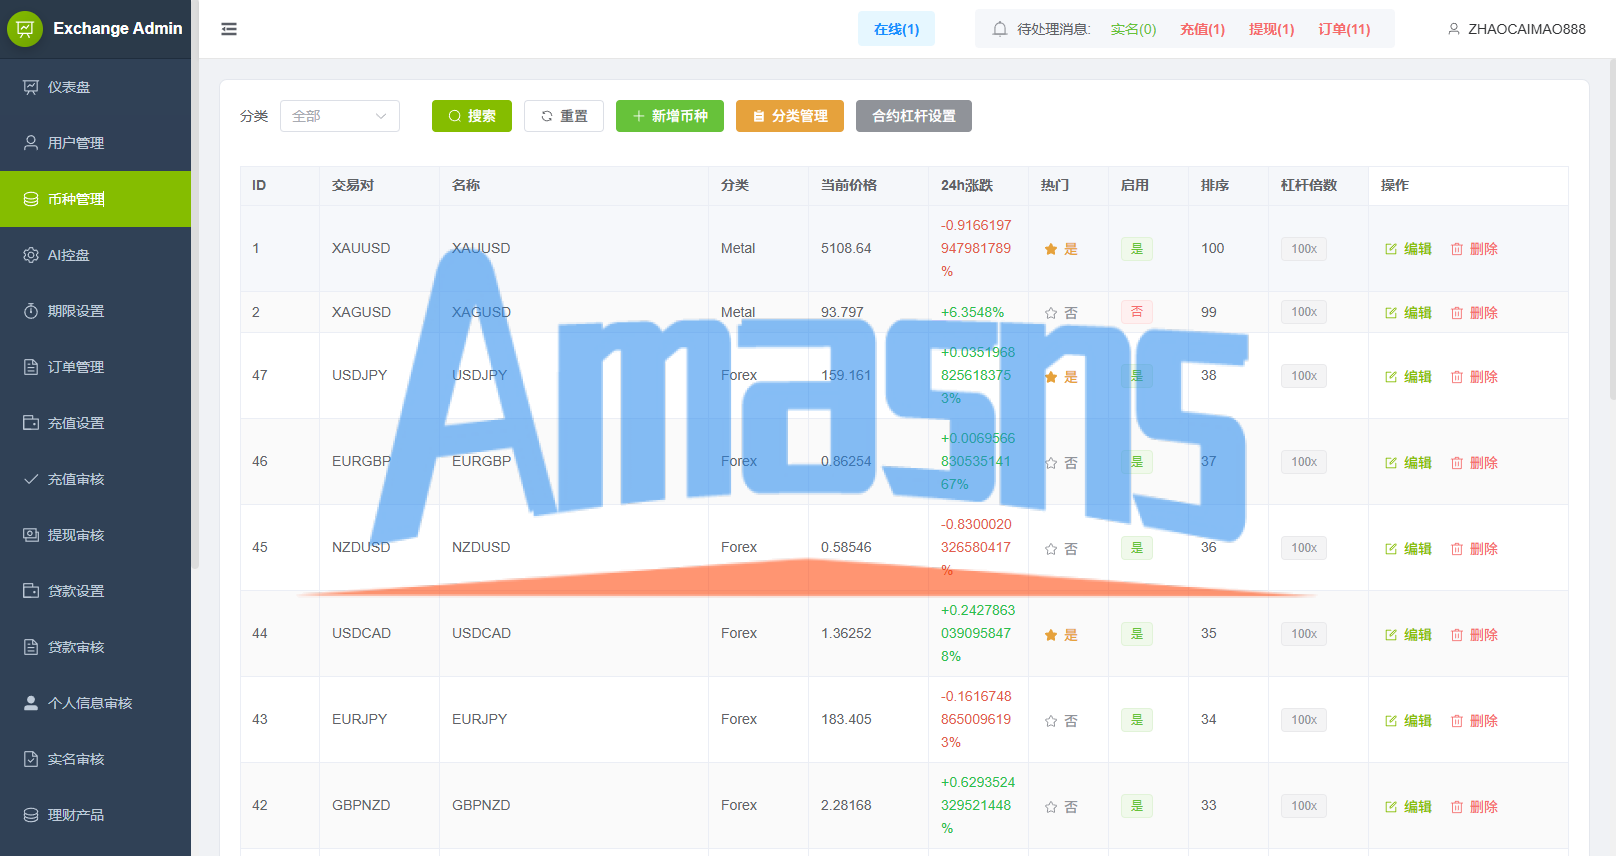Click 新增币种 add currency button

point(670,116)
